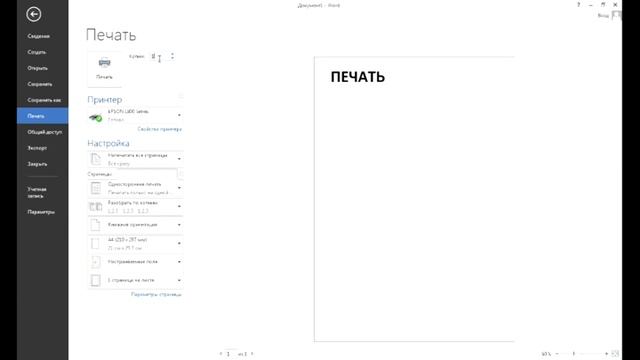The image size is (640, 360).
Task: Click the zoom out minus icon
Action: [x=557, y=354]
